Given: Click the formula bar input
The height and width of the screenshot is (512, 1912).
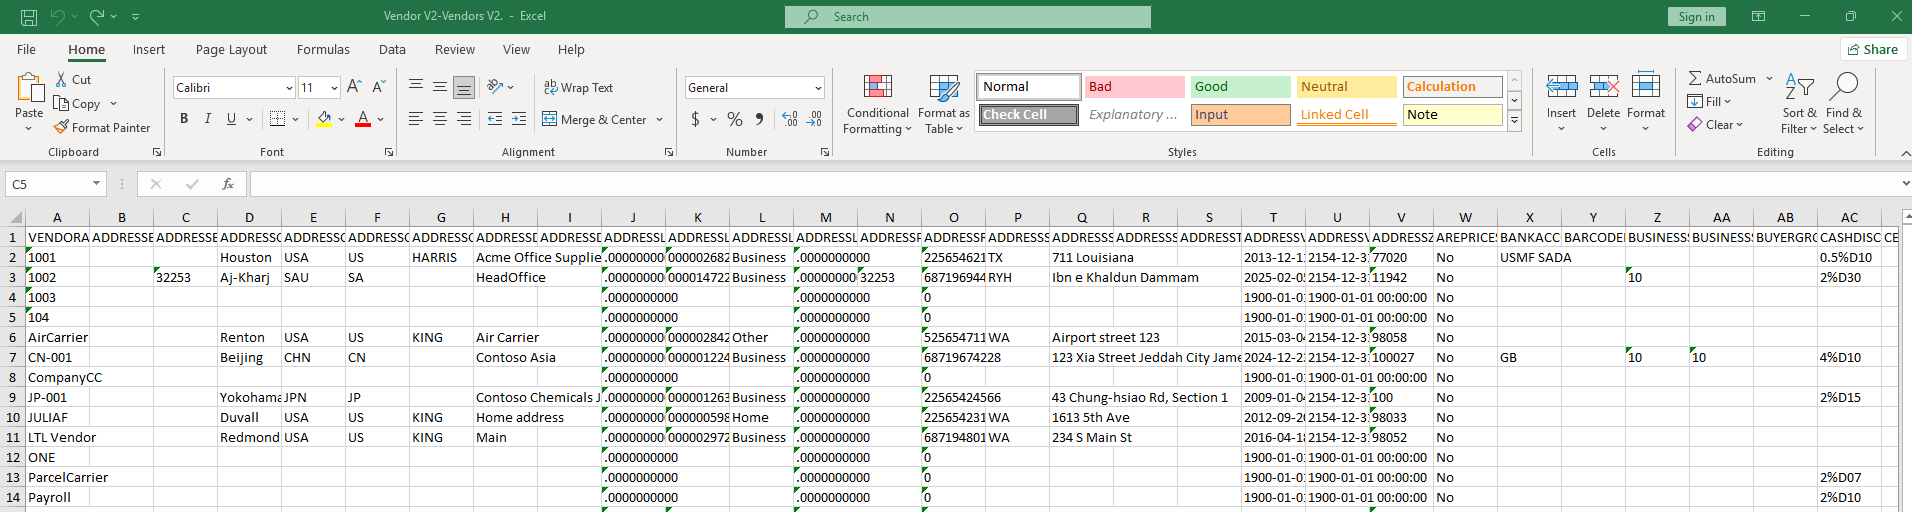Looking at the screenshot, I should (x=1074, y=184).
